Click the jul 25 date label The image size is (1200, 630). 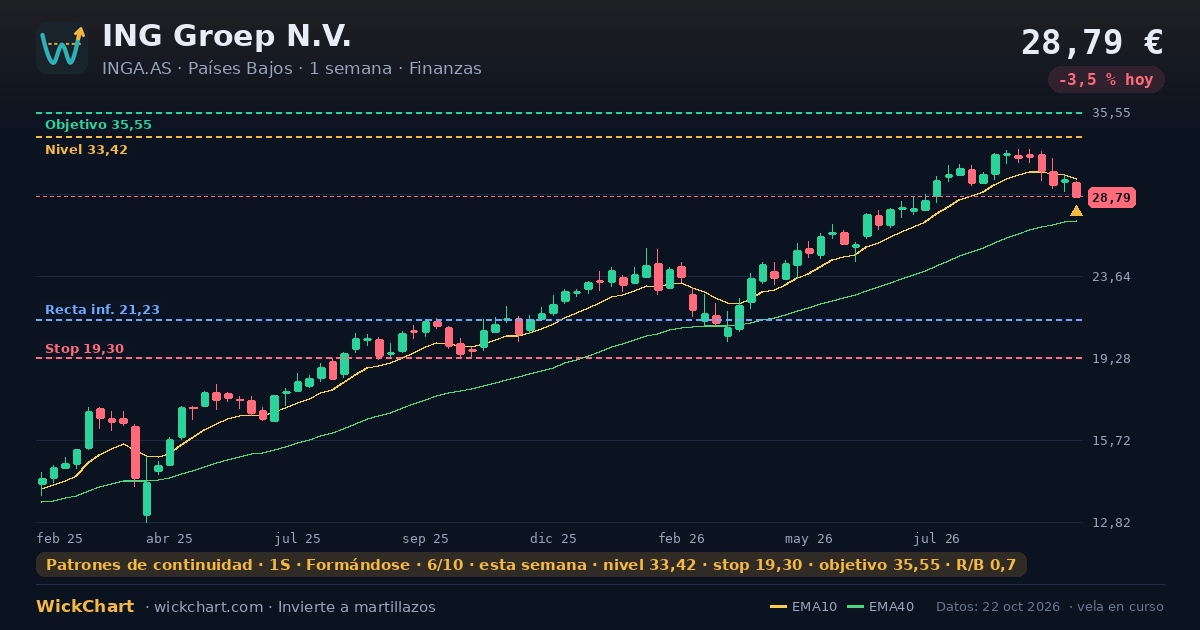298,538
